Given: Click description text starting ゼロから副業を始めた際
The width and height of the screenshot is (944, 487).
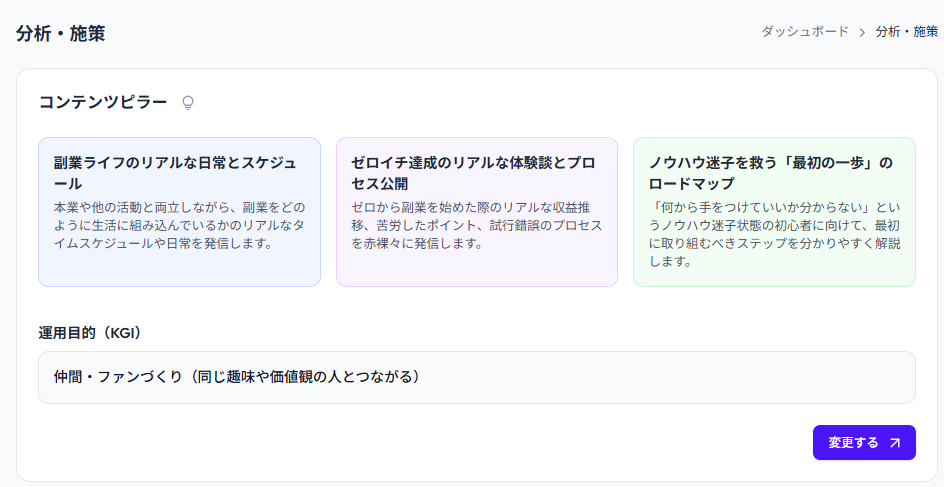Looking at the screenshot, I should click(x=476, y=226).
